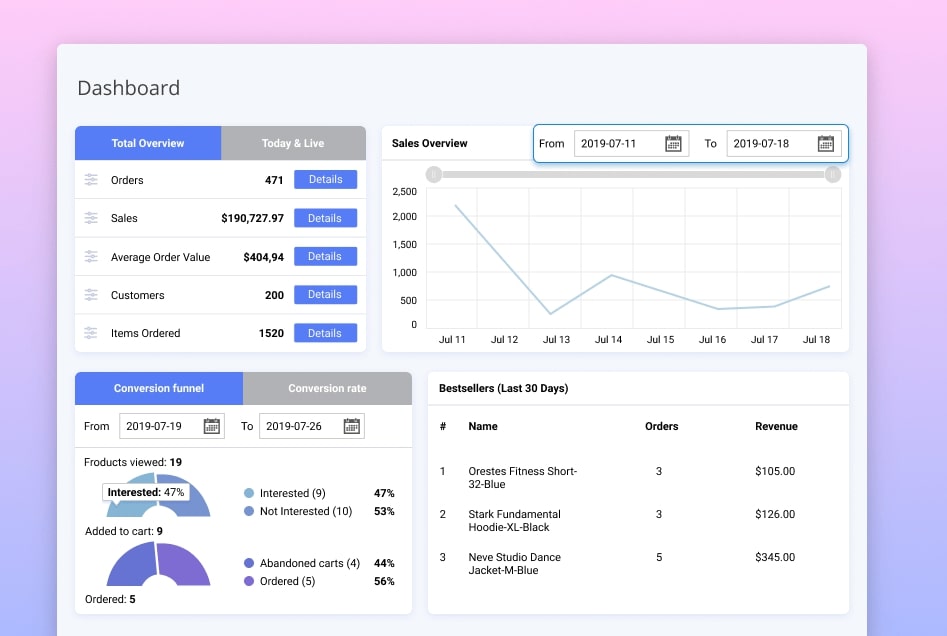Open the calendar for Conversion funnel To date

351,425
